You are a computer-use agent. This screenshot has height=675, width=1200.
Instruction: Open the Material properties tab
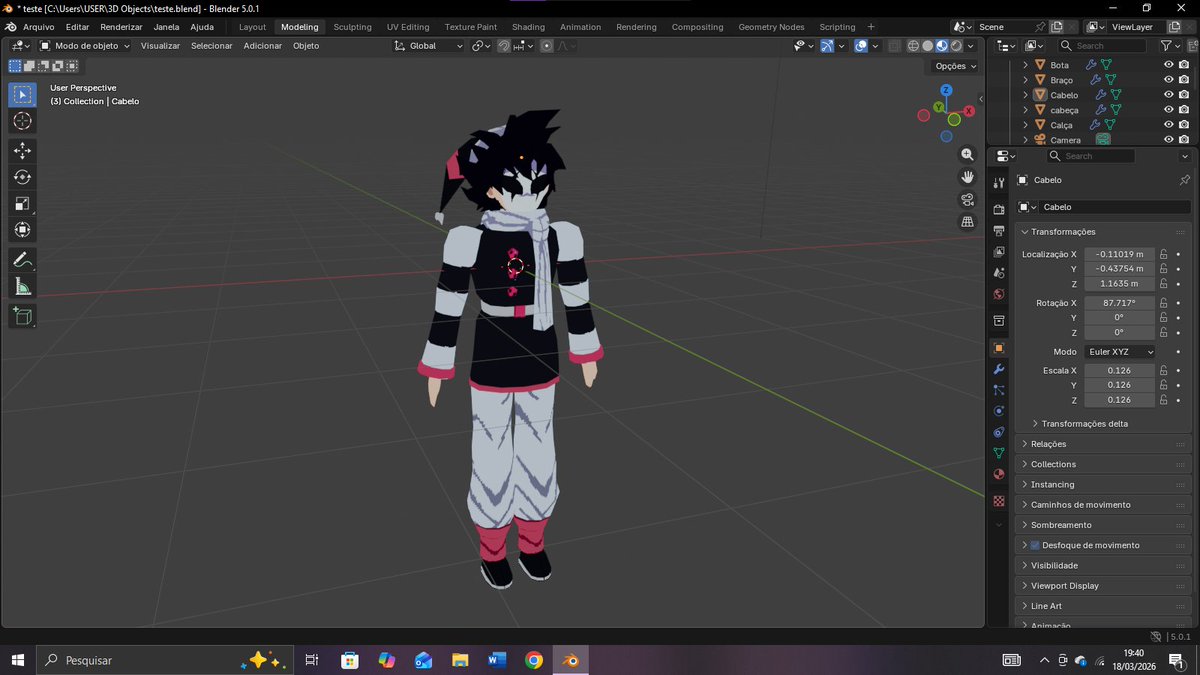998,474
